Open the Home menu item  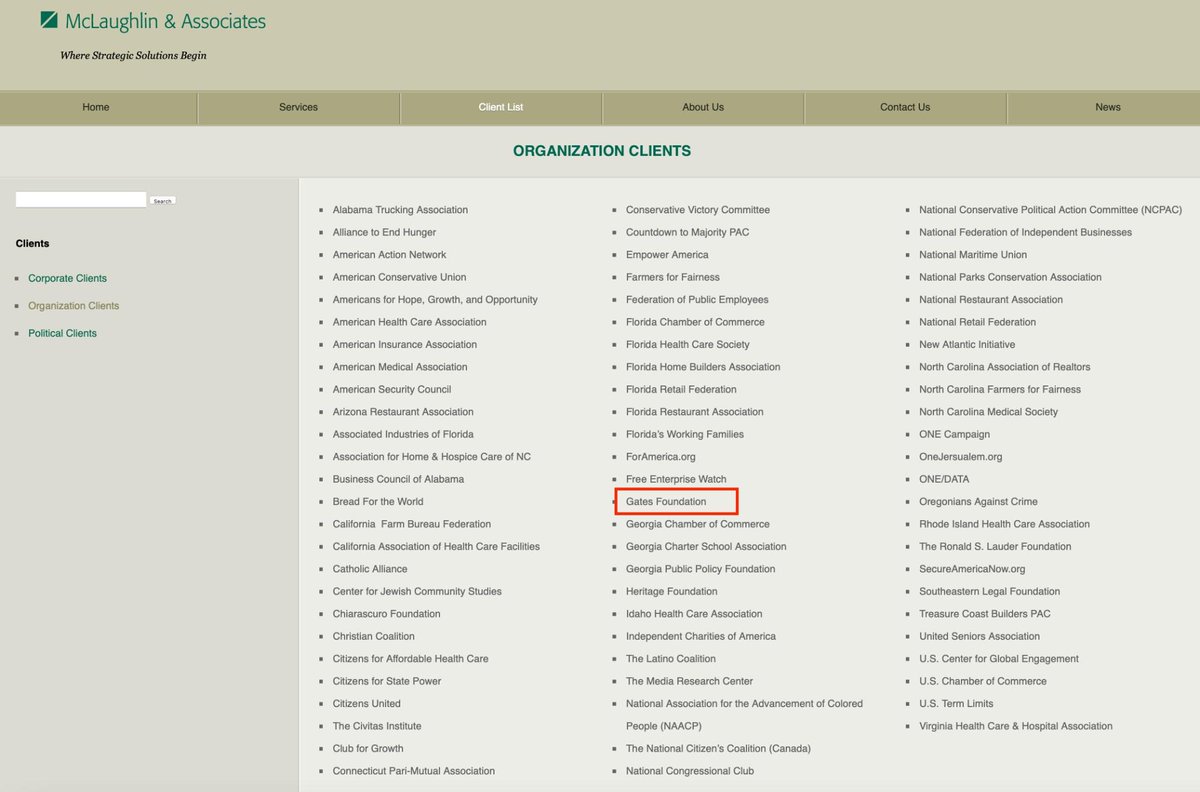tap(96, 107)
